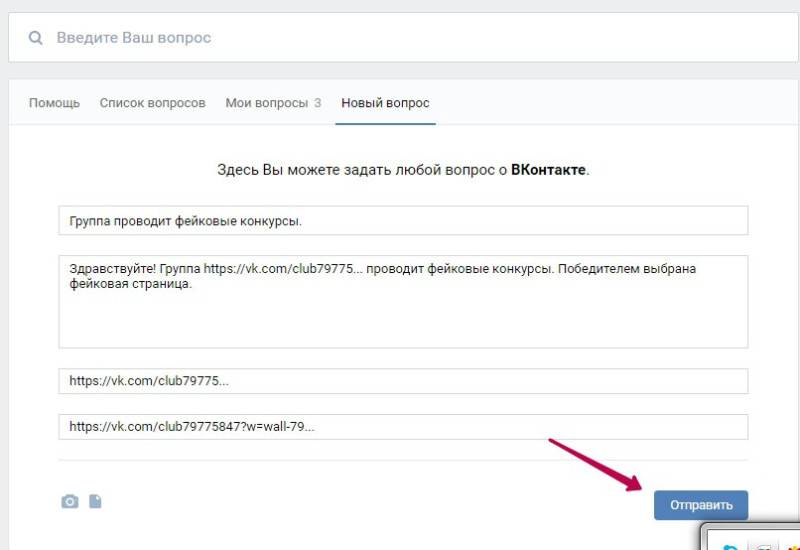Attach a photo with the camera icon

click(69, 501)
